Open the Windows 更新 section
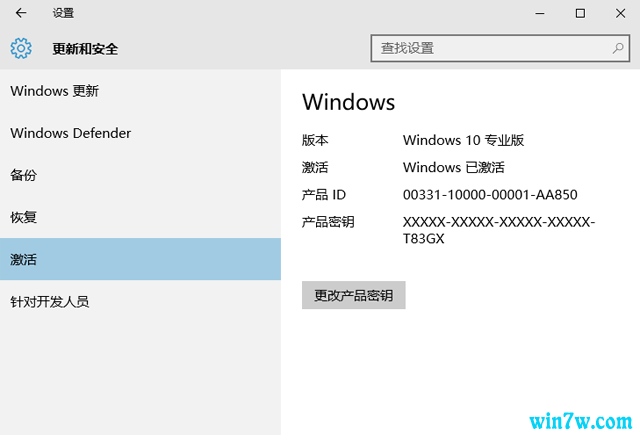The image size is (640, 435). (x=55, y=91)
